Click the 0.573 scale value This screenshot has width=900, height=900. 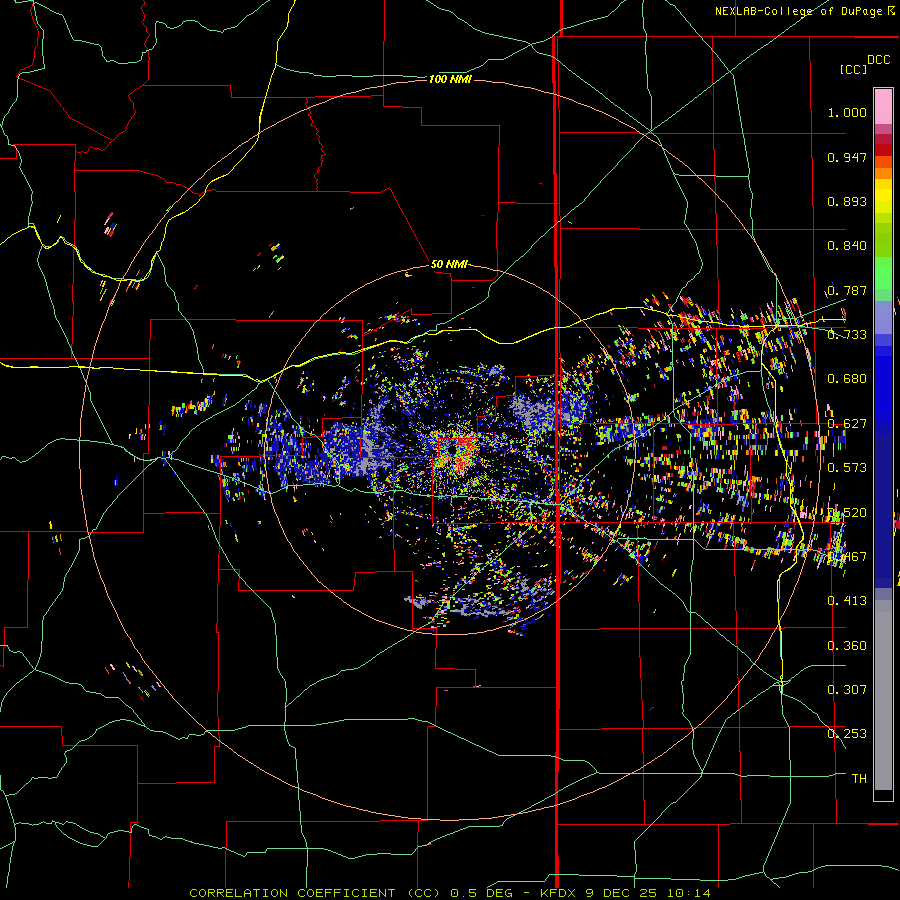pyautogui.click(x=847, y=468)
